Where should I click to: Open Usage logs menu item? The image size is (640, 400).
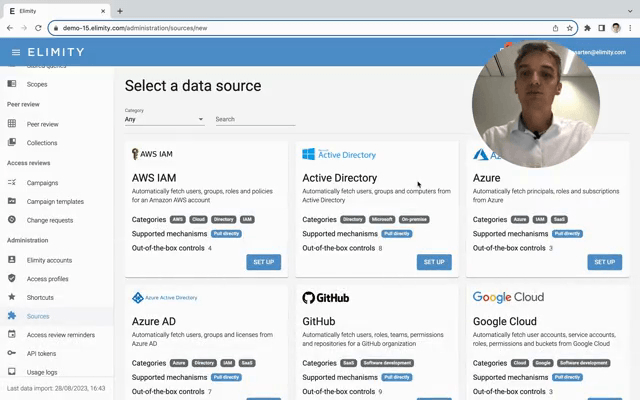click(42, 372)
